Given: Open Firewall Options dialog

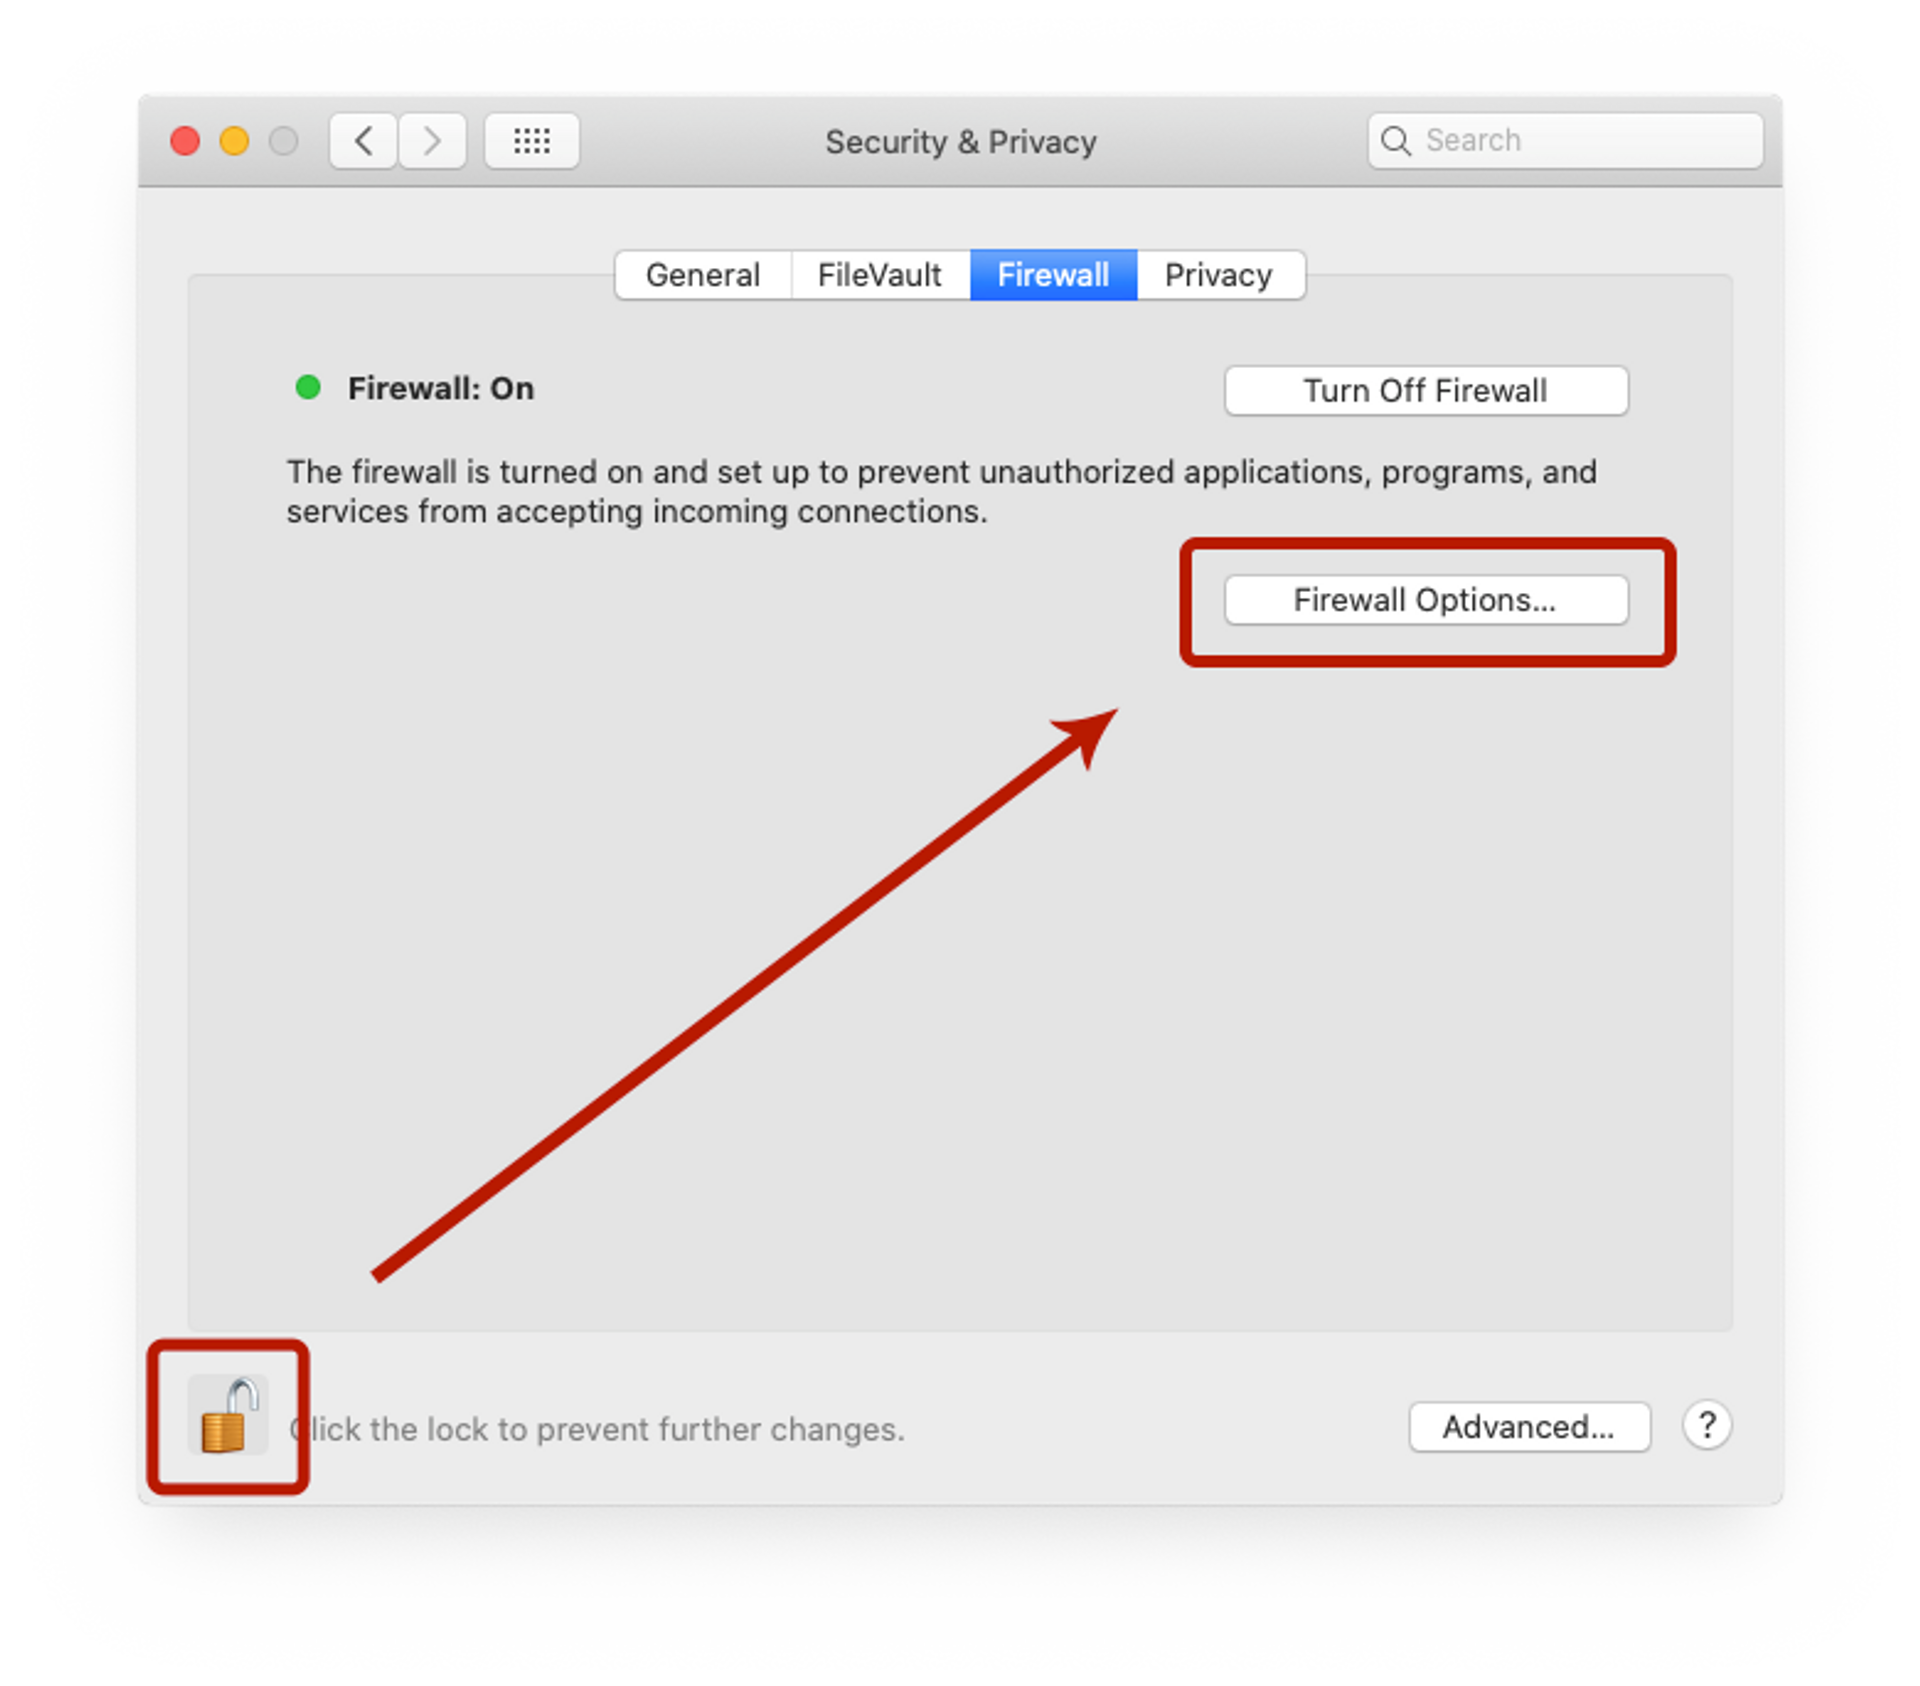Looking at the screenshot, I should [1426, 600].
